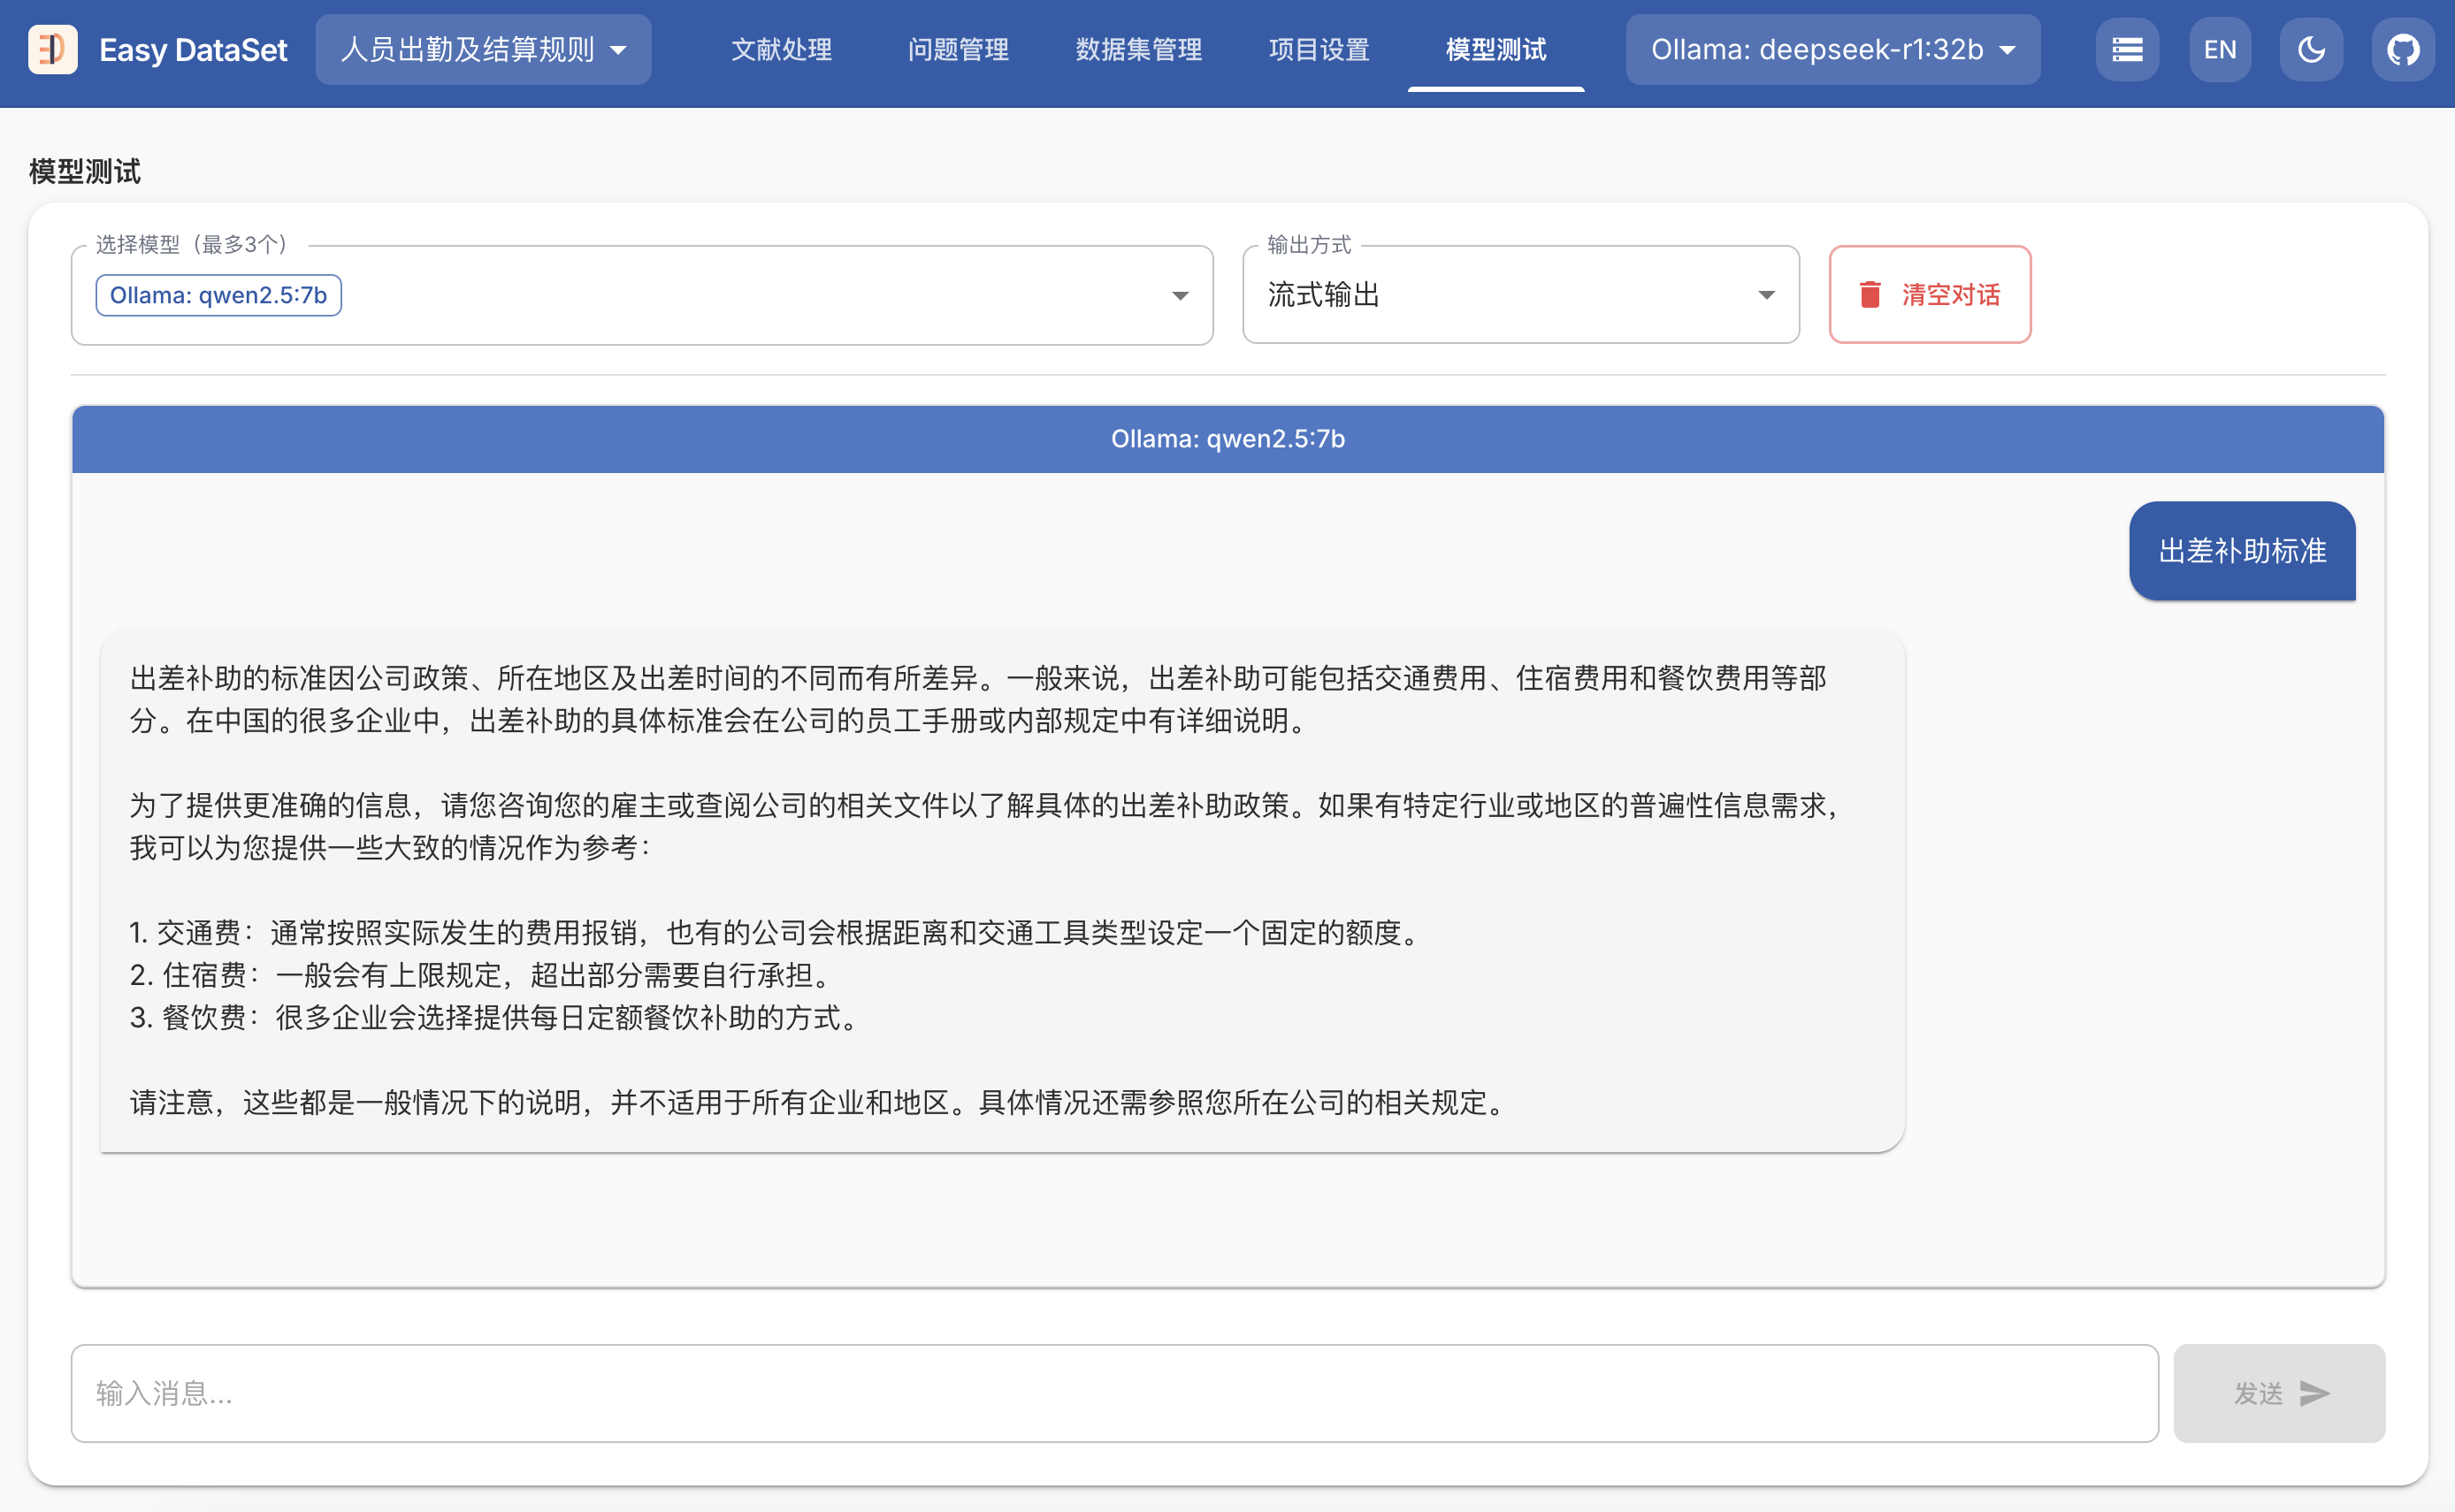Focus the 输入消息 text field

(1113, 1393)
